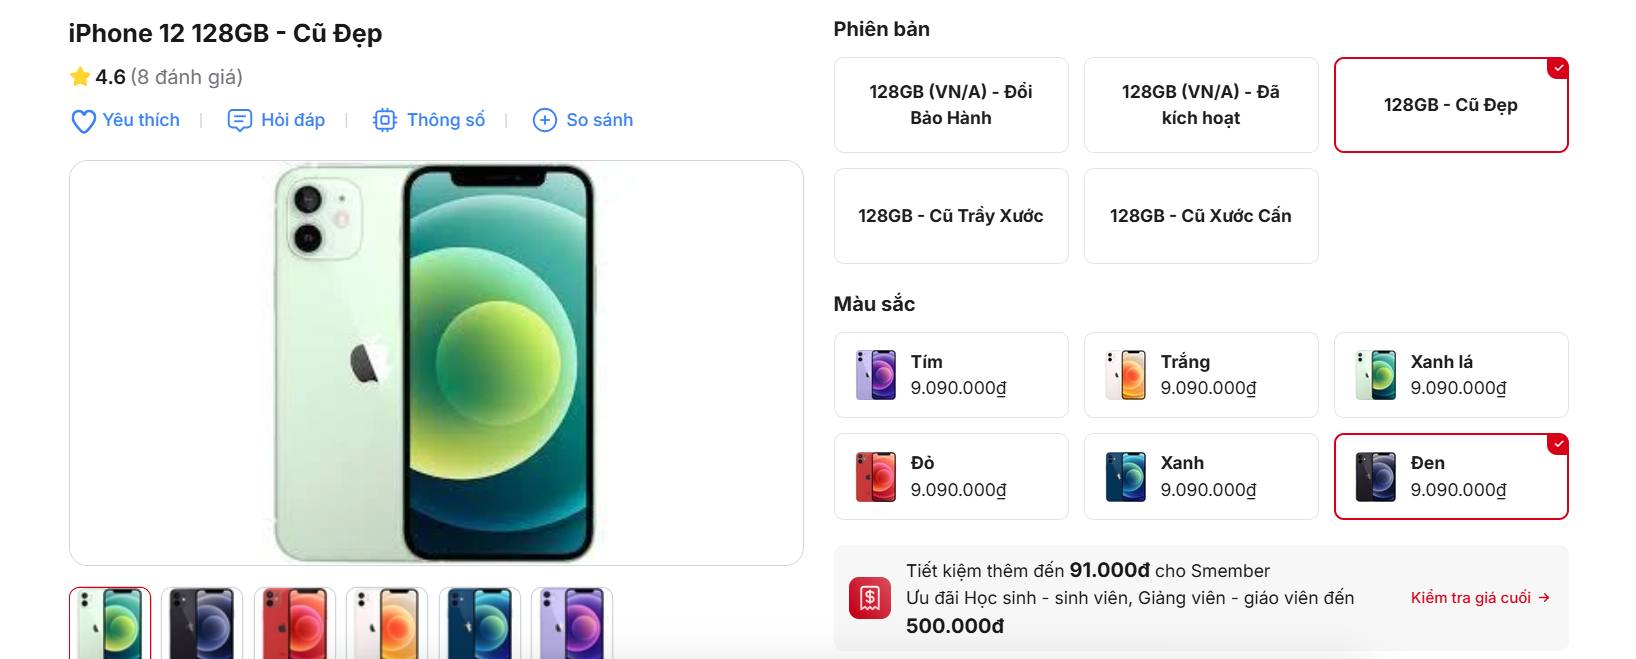The height and width of the screenshot is (659, 1636).
Task: Select the Đỏ color option
Action: [950, 476]
